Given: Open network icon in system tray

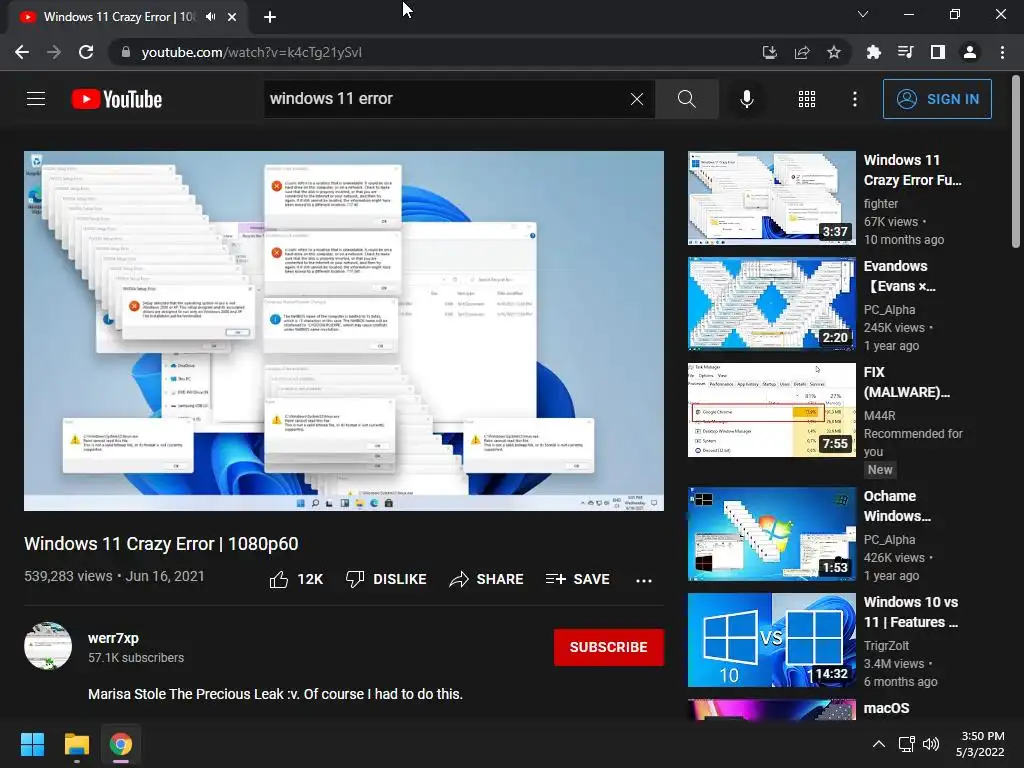Looking at the screenshot, I should point(906,744).
